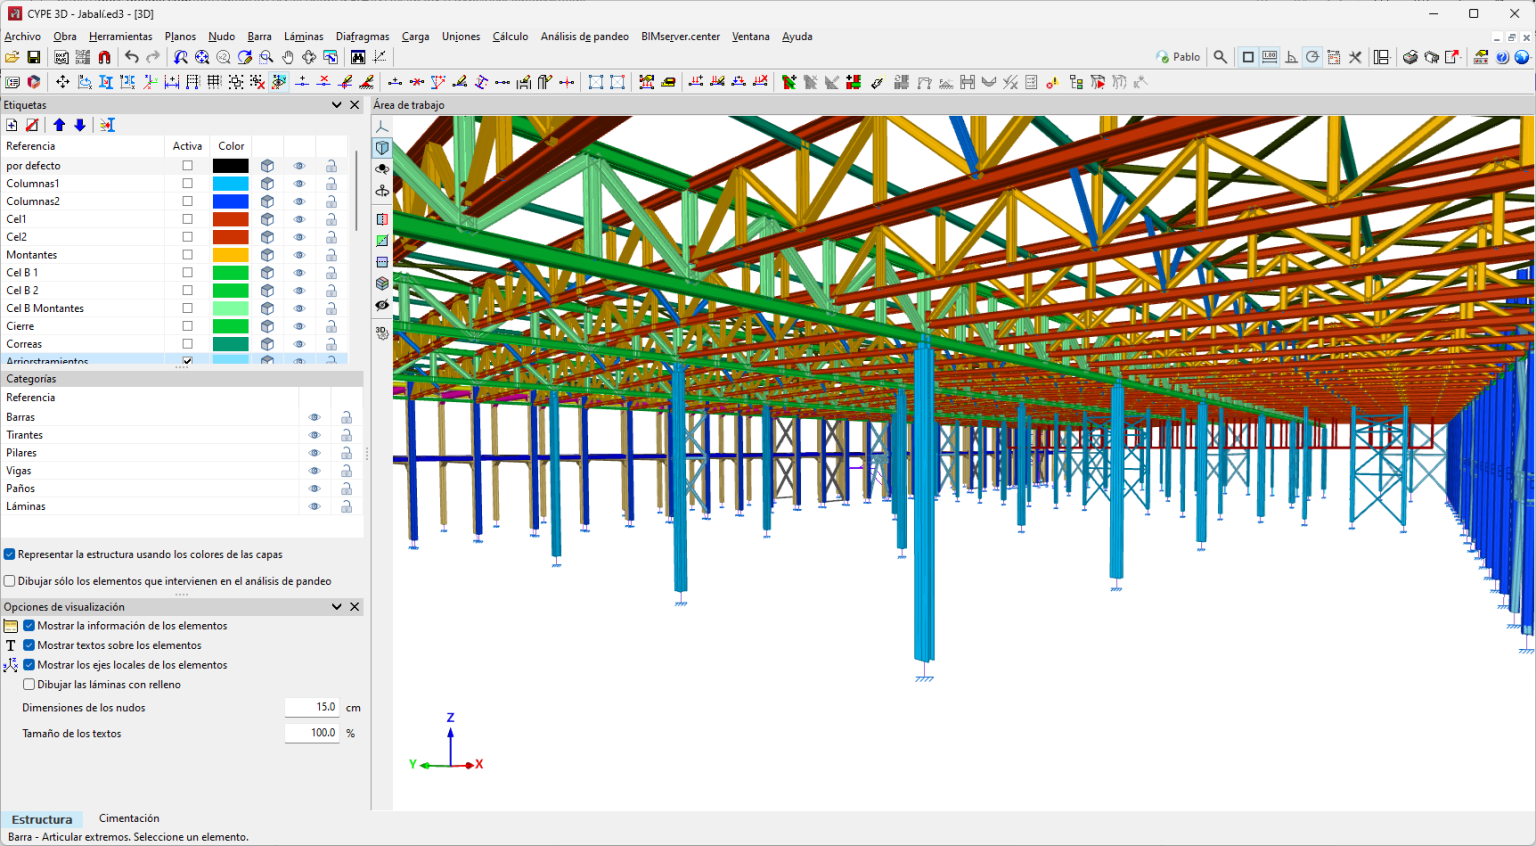Toggle visibility eye for Montantes layer
The height and width of the screenshot is (846, 1536).
coord(299,255)
